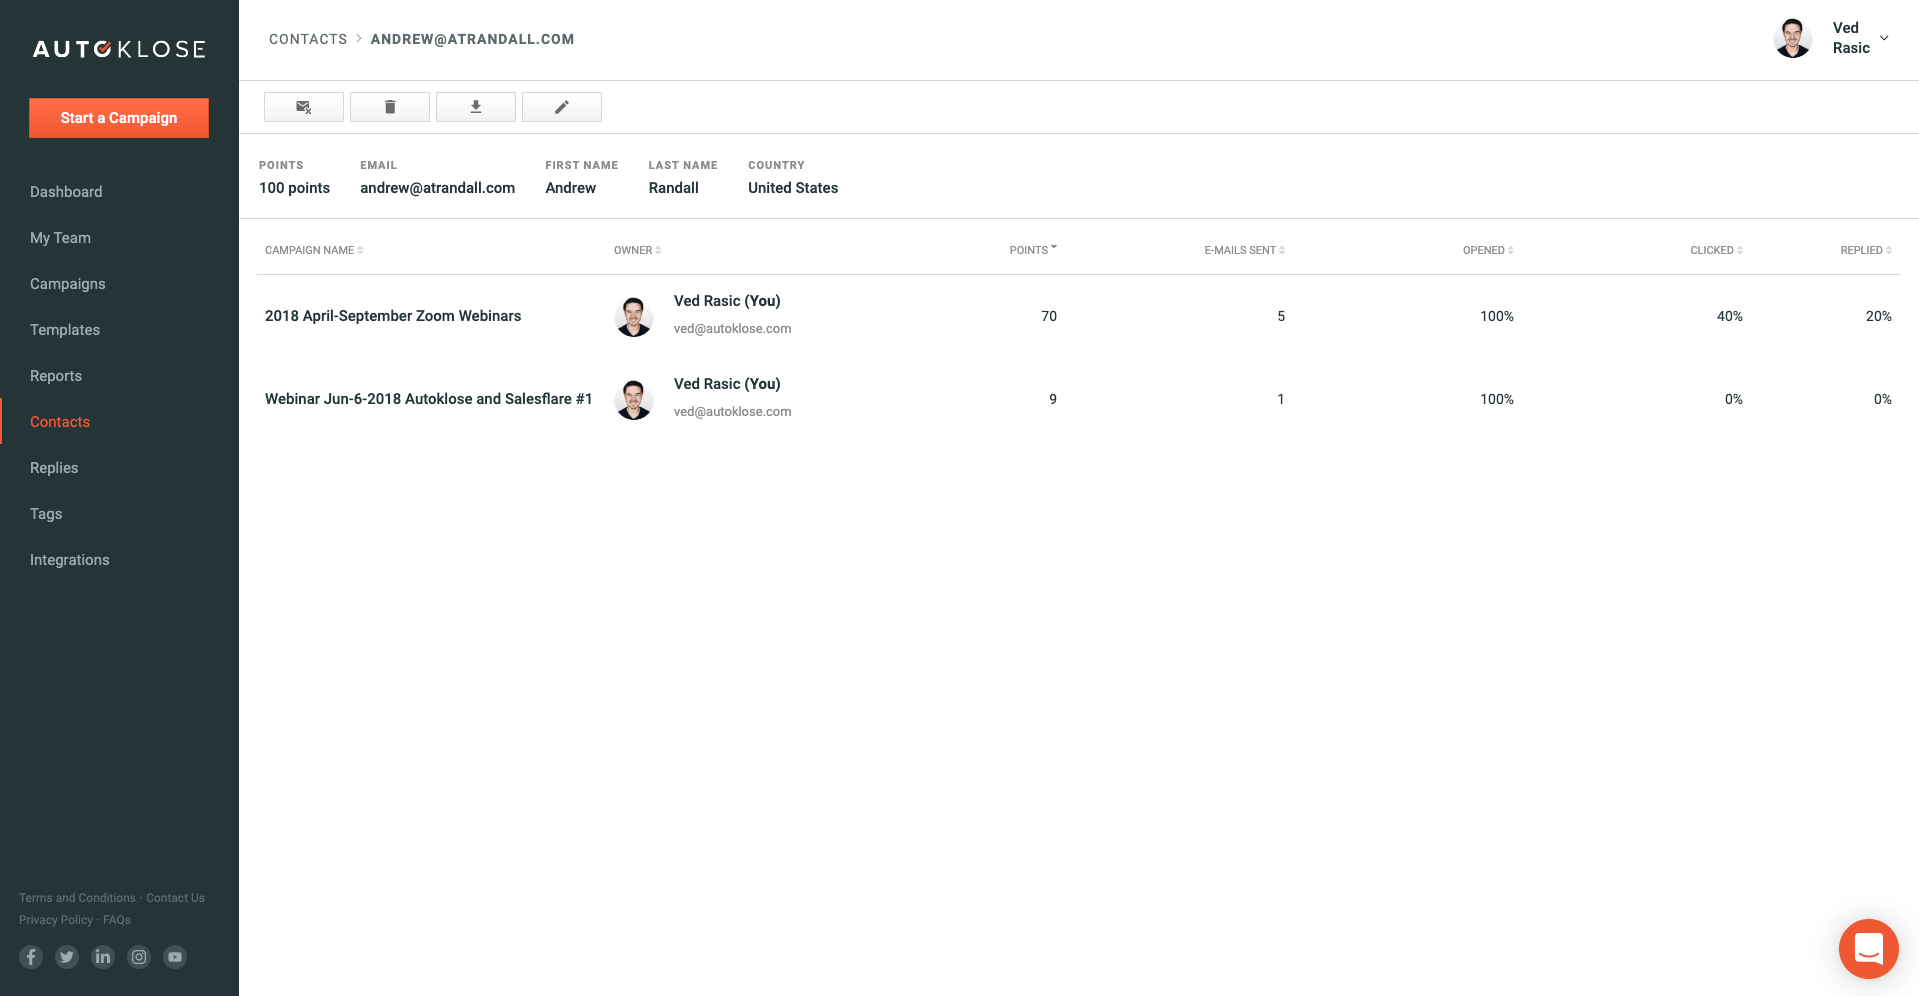Open the YouTube social icon
Viewport: 1919px width, 996px height.
coord(175,957)
